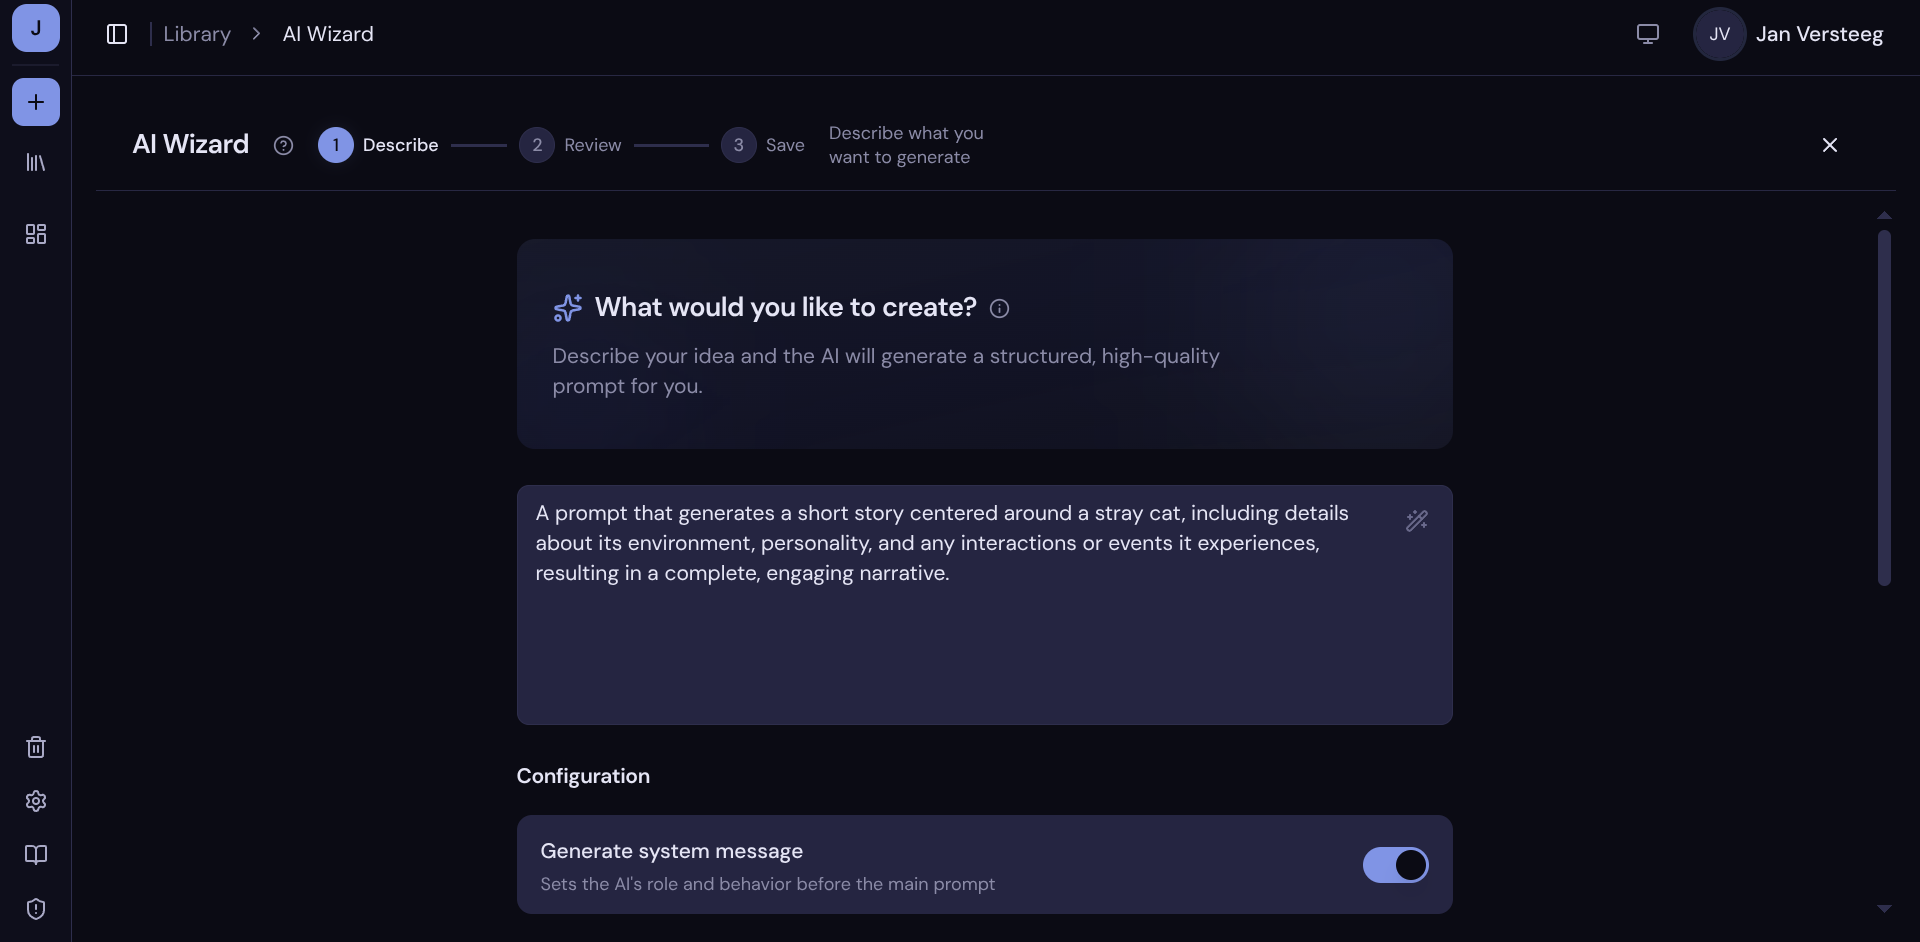This screenshot has width=1920, height=942.
Task: Open the Library icon in sidebar
Action: point(36,163)
